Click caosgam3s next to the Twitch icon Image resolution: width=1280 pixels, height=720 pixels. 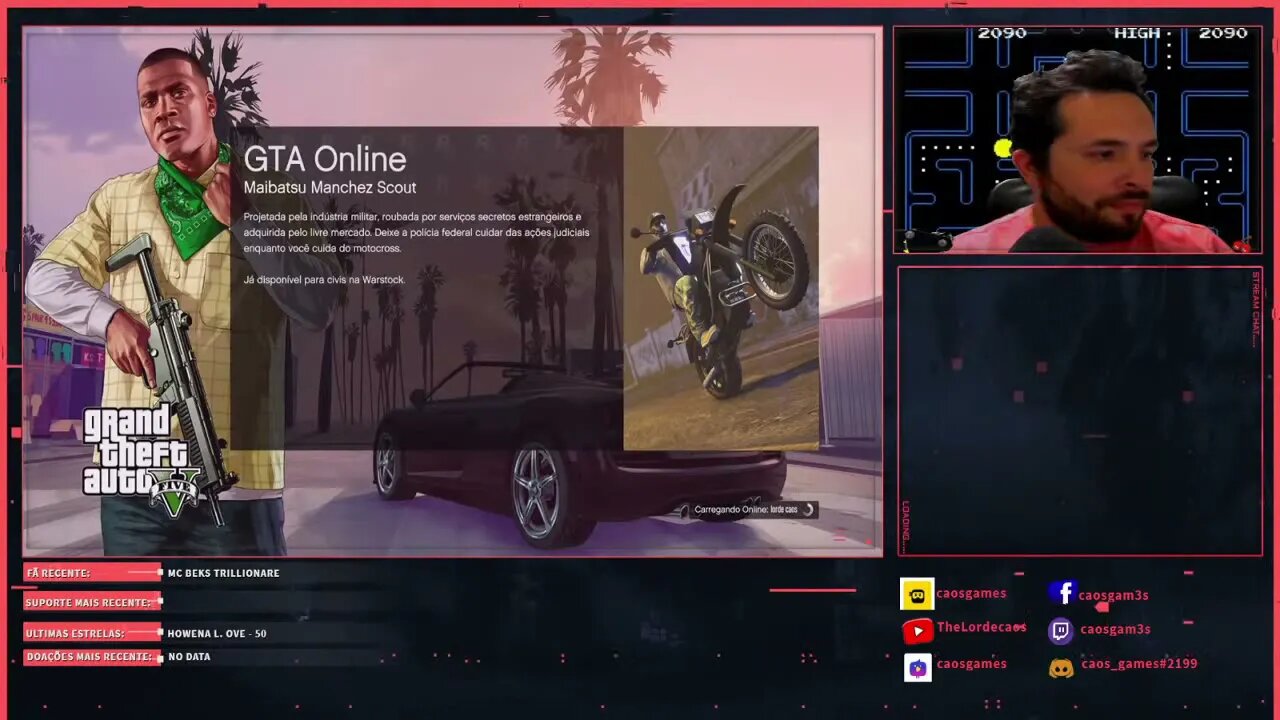(x=1115, y=629)
